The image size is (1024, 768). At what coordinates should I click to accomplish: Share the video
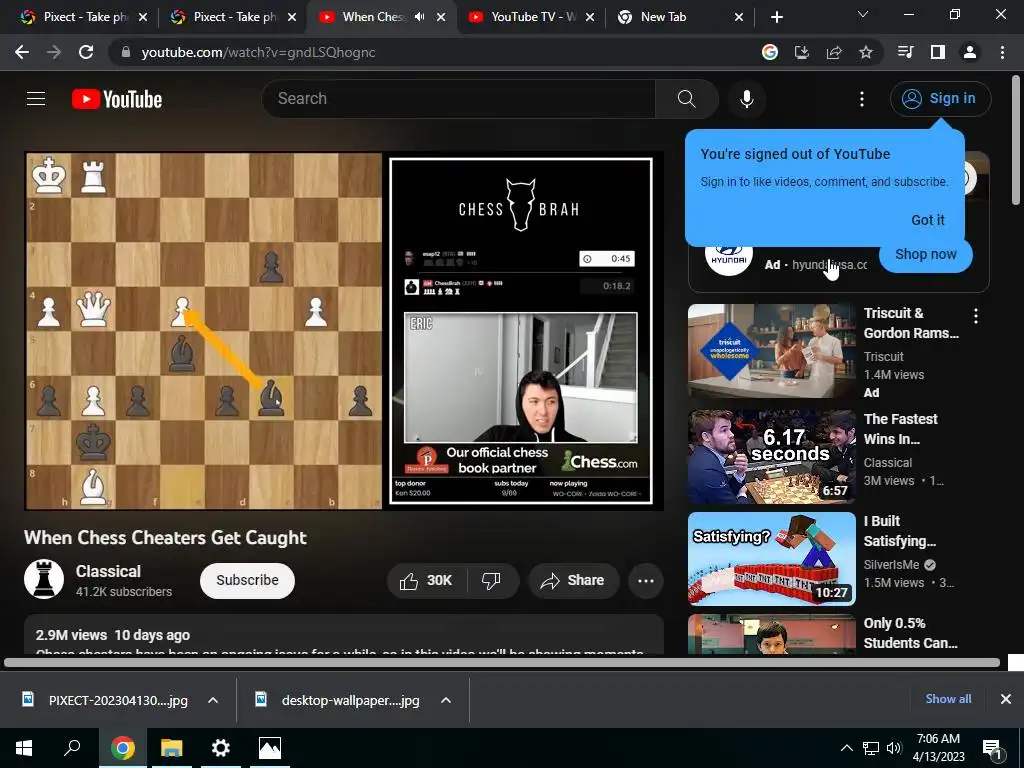573,581
